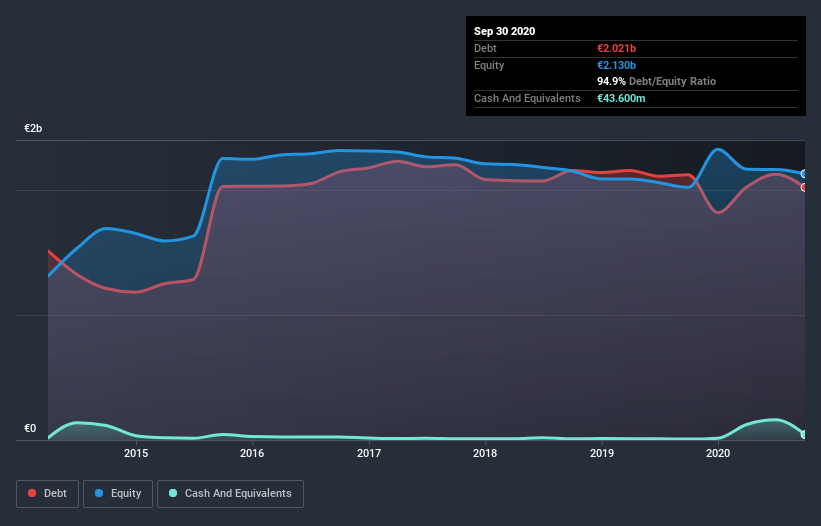821x526 pixels.
Task: Click the 2018 x-axis label
Action: click(x=485, y=453)
